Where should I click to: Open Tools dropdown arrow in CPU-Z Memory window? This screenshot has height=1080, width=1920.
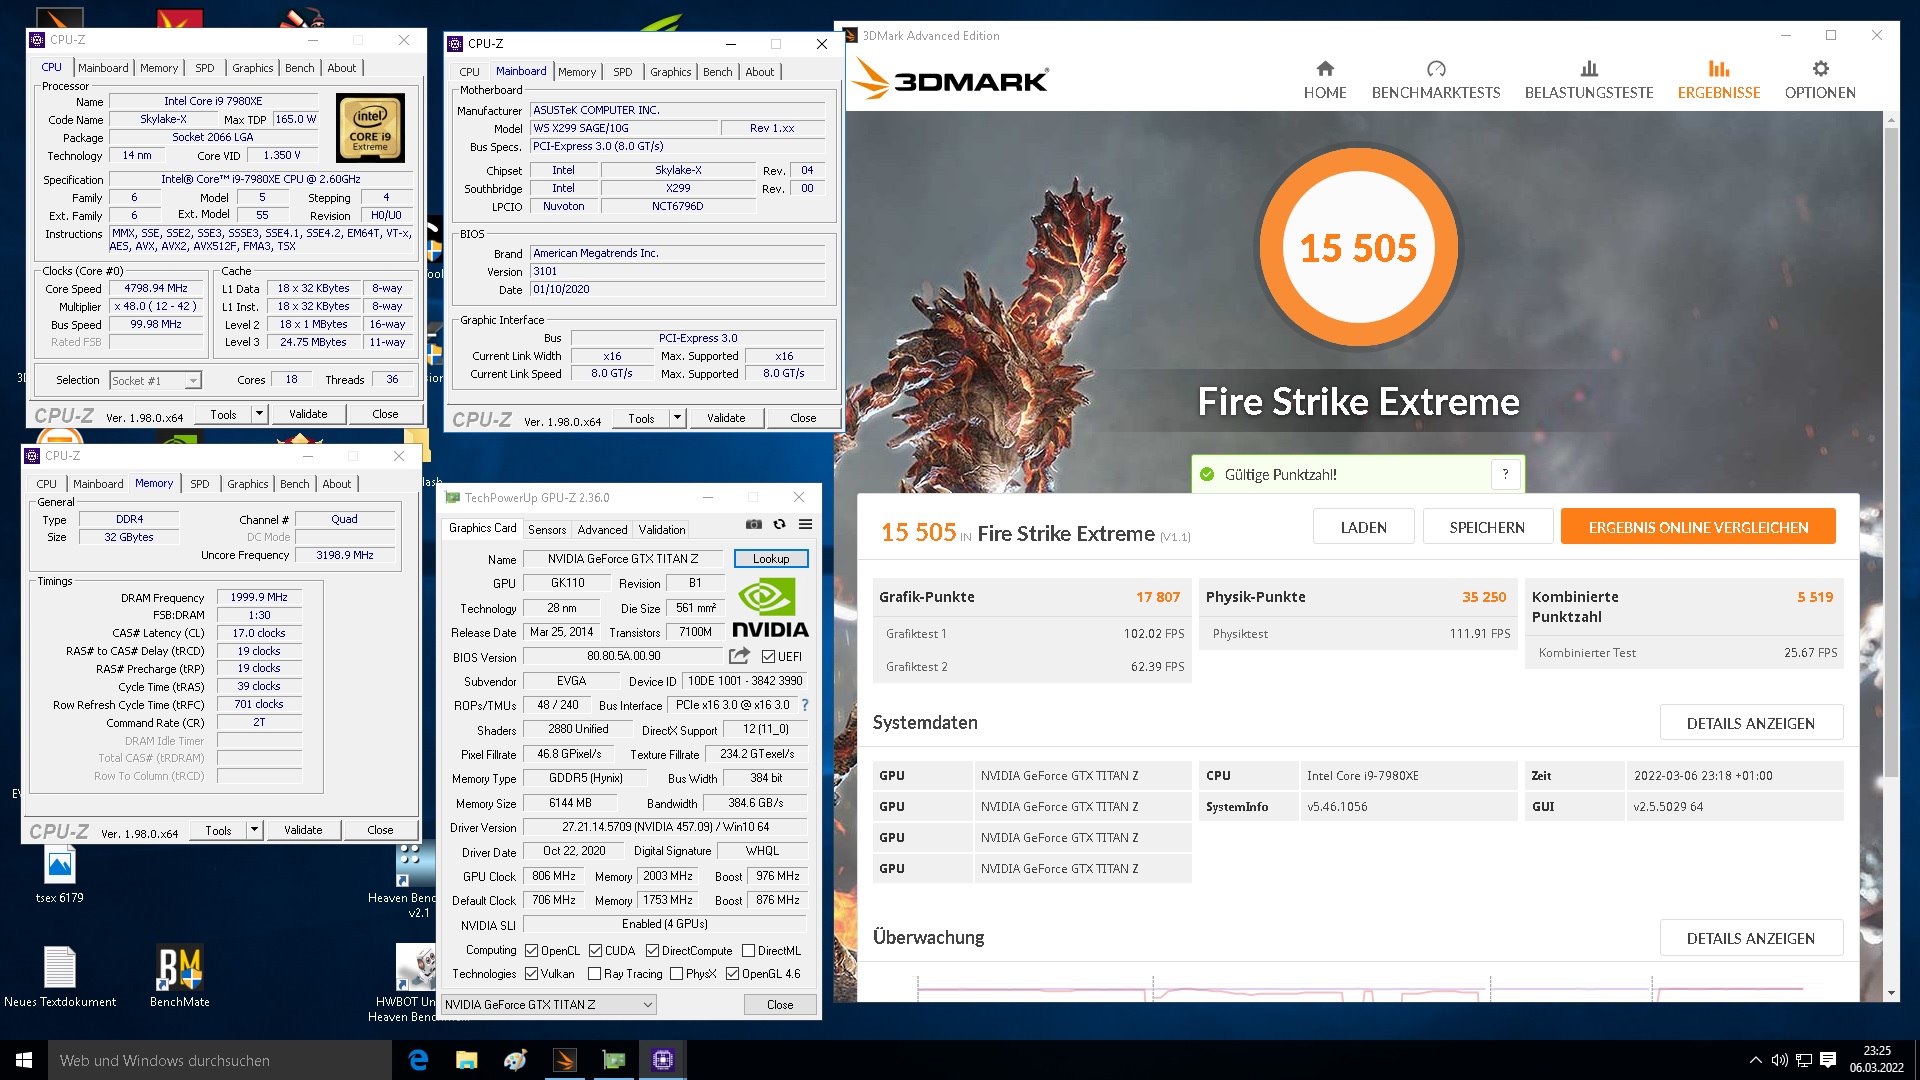[254, 830]
